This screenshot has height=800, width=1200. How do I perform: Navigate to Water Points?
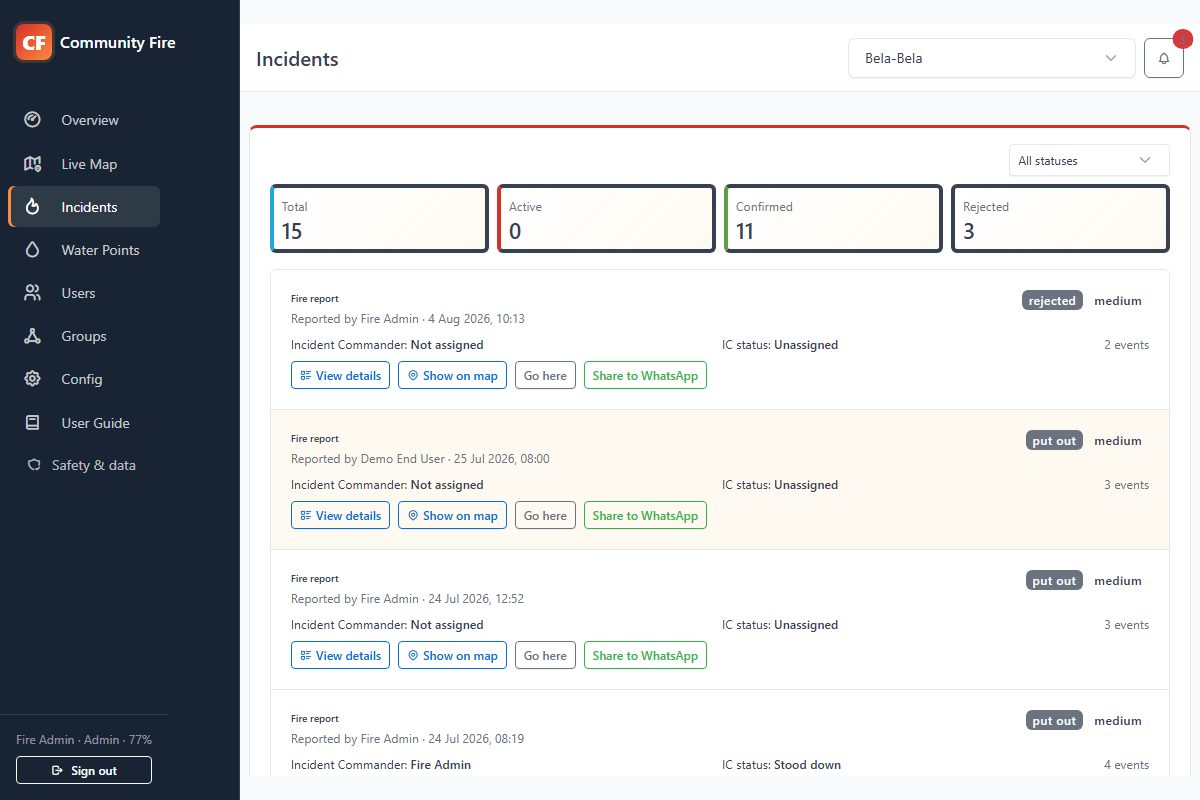(84, 250)
